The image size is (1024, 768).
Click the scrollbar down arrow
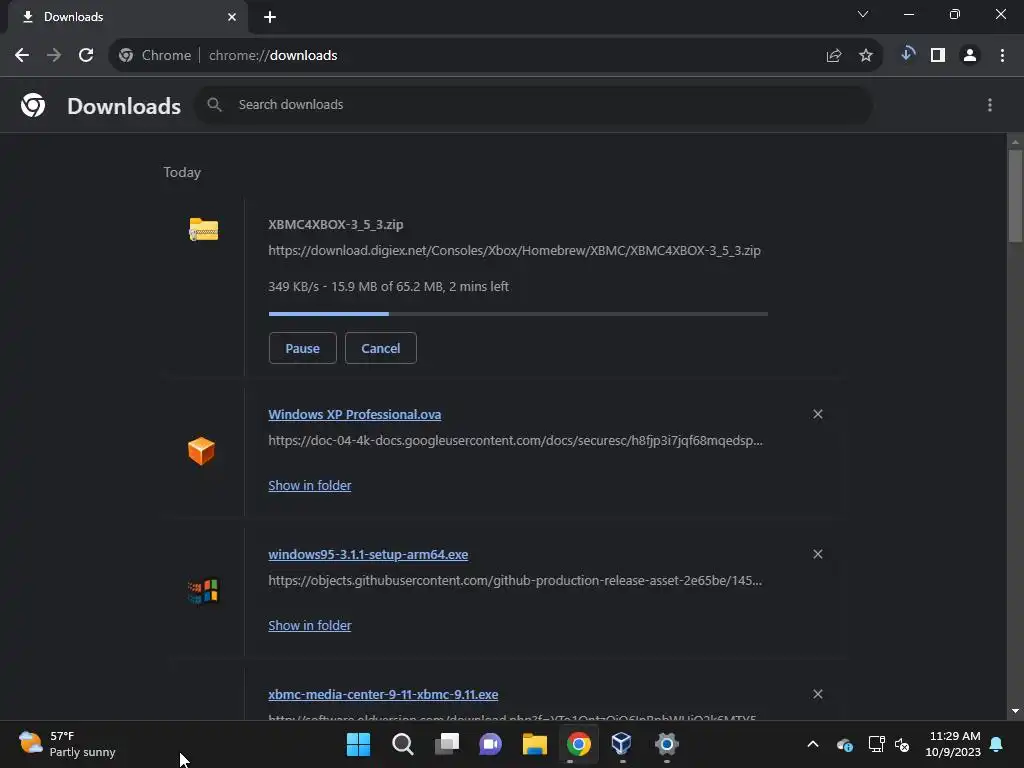pos(1015,711)
